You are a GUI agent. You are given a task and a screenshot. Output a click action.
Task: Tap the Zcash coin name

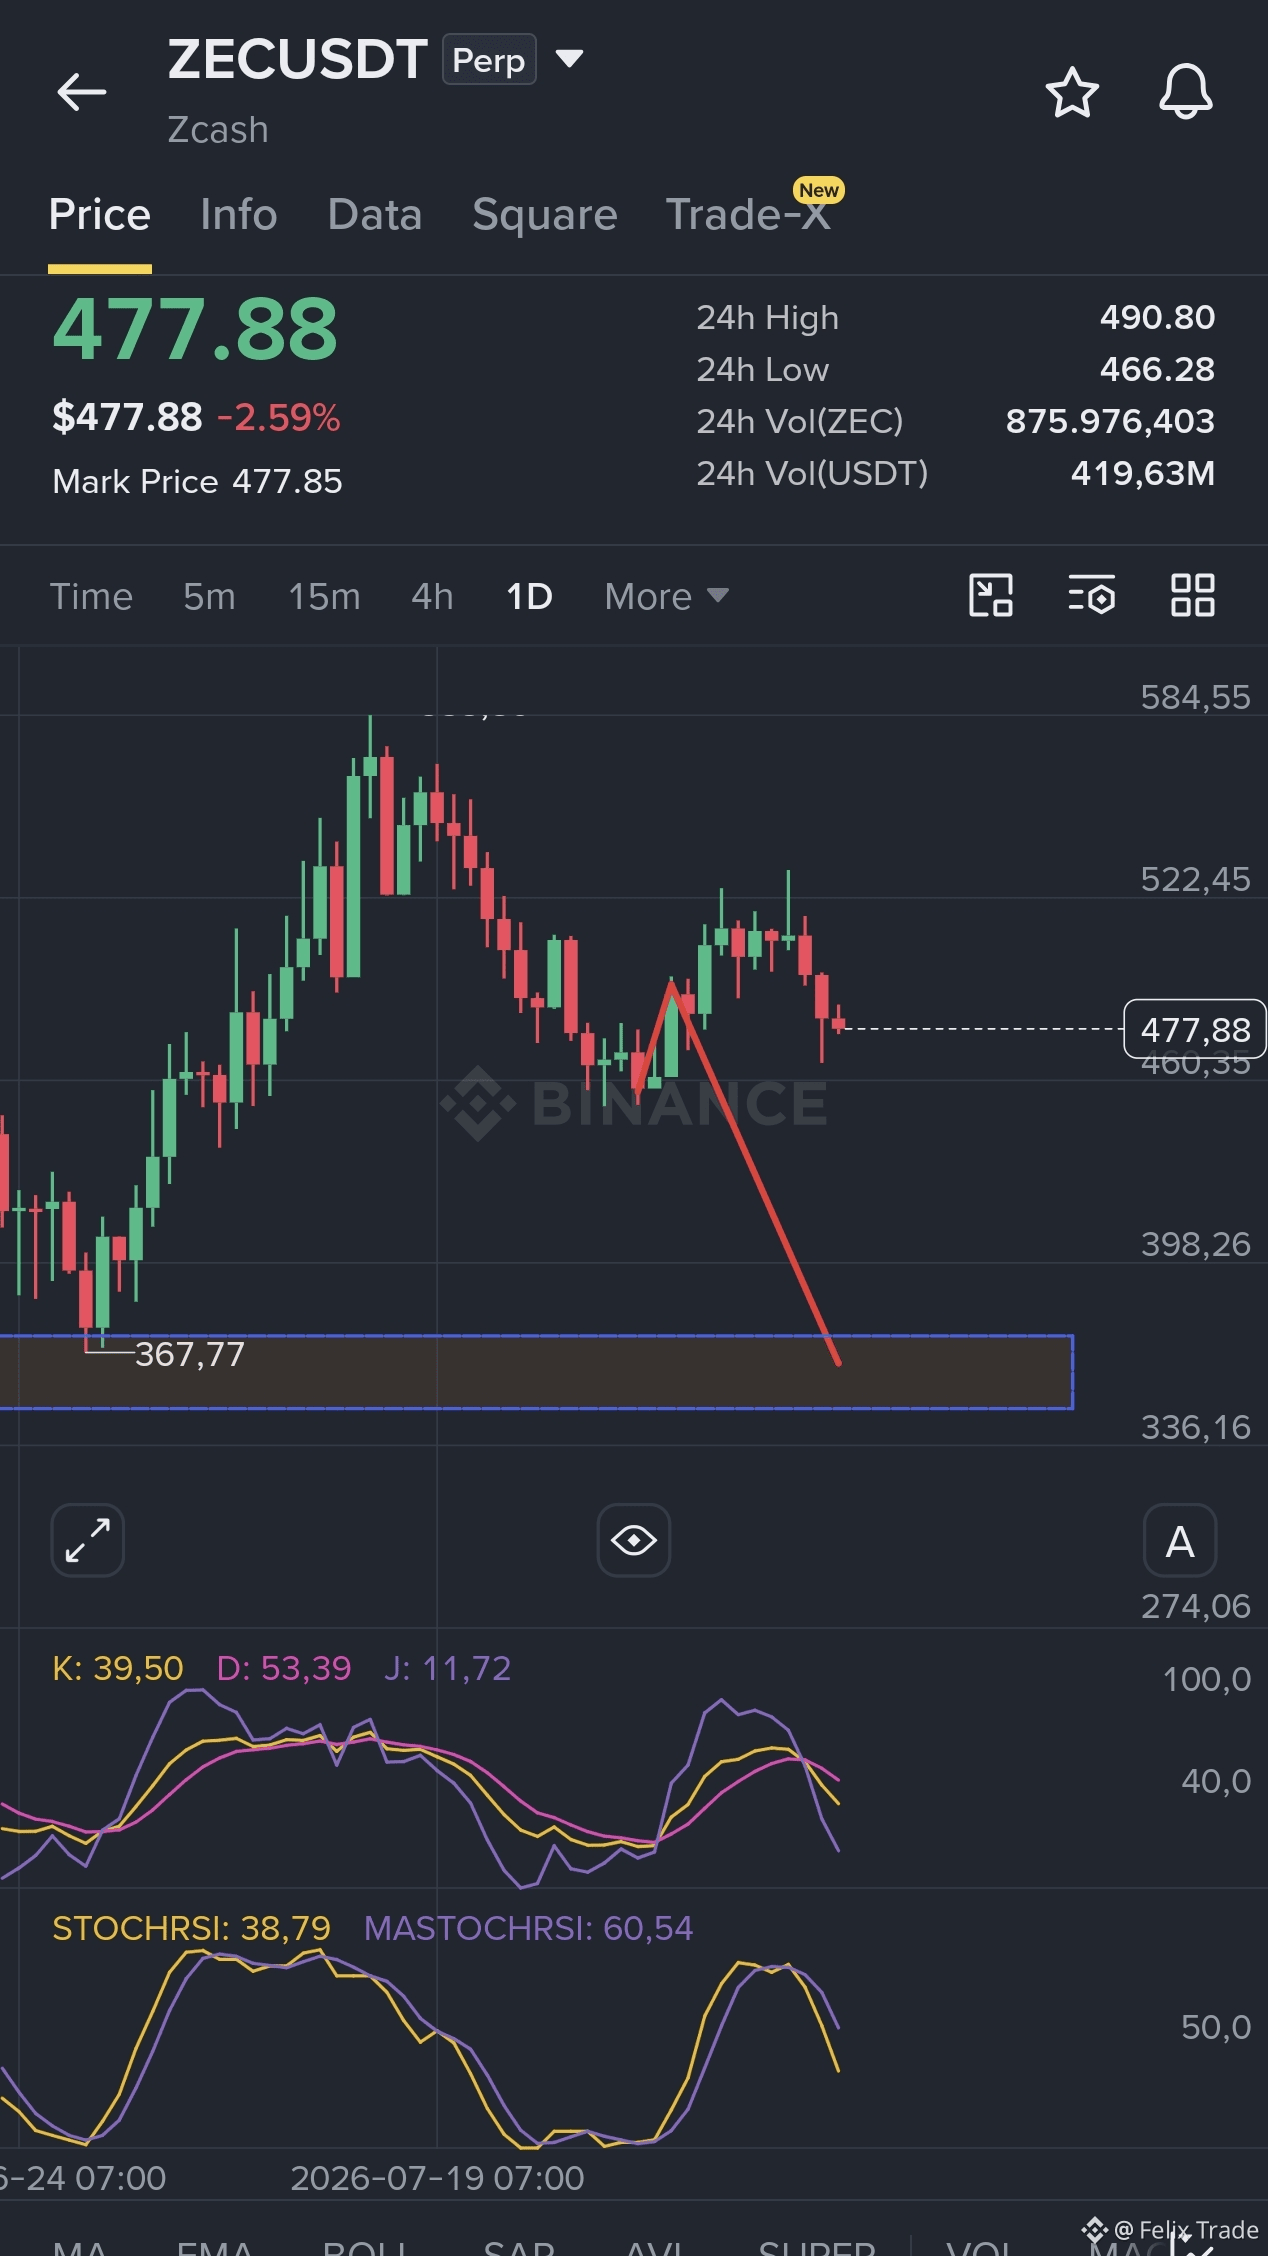tap(218, 130)
